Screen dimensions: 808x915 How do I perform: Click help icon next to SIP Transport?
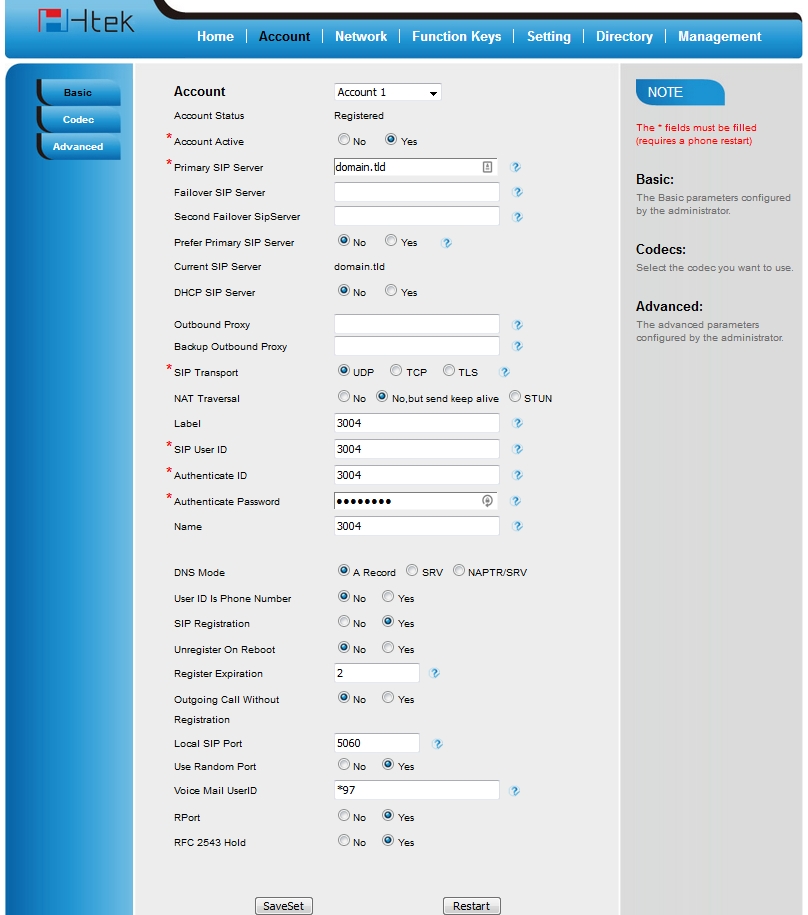point(505,372)
